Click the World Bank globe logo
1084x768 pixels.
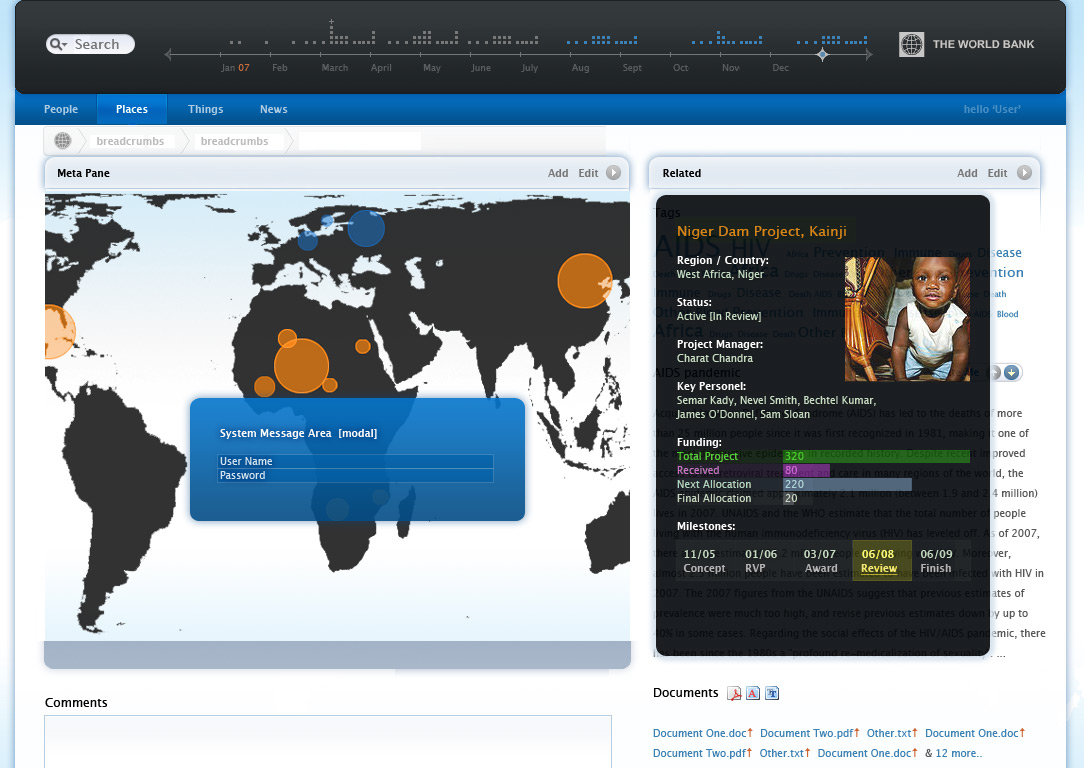point(911,44)
